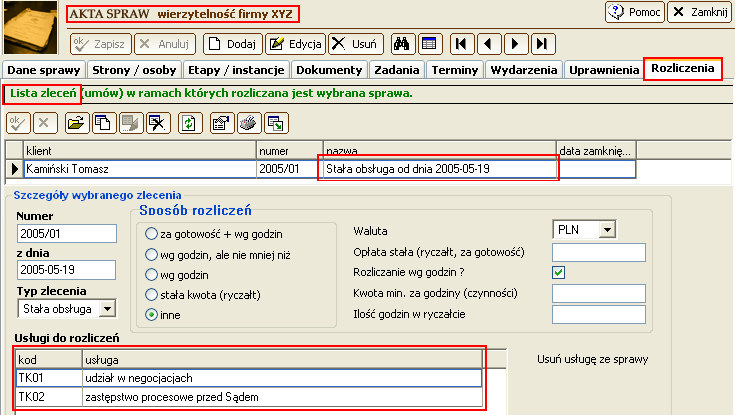Select 'udział w negocjacjach' service

coord(282,378)
